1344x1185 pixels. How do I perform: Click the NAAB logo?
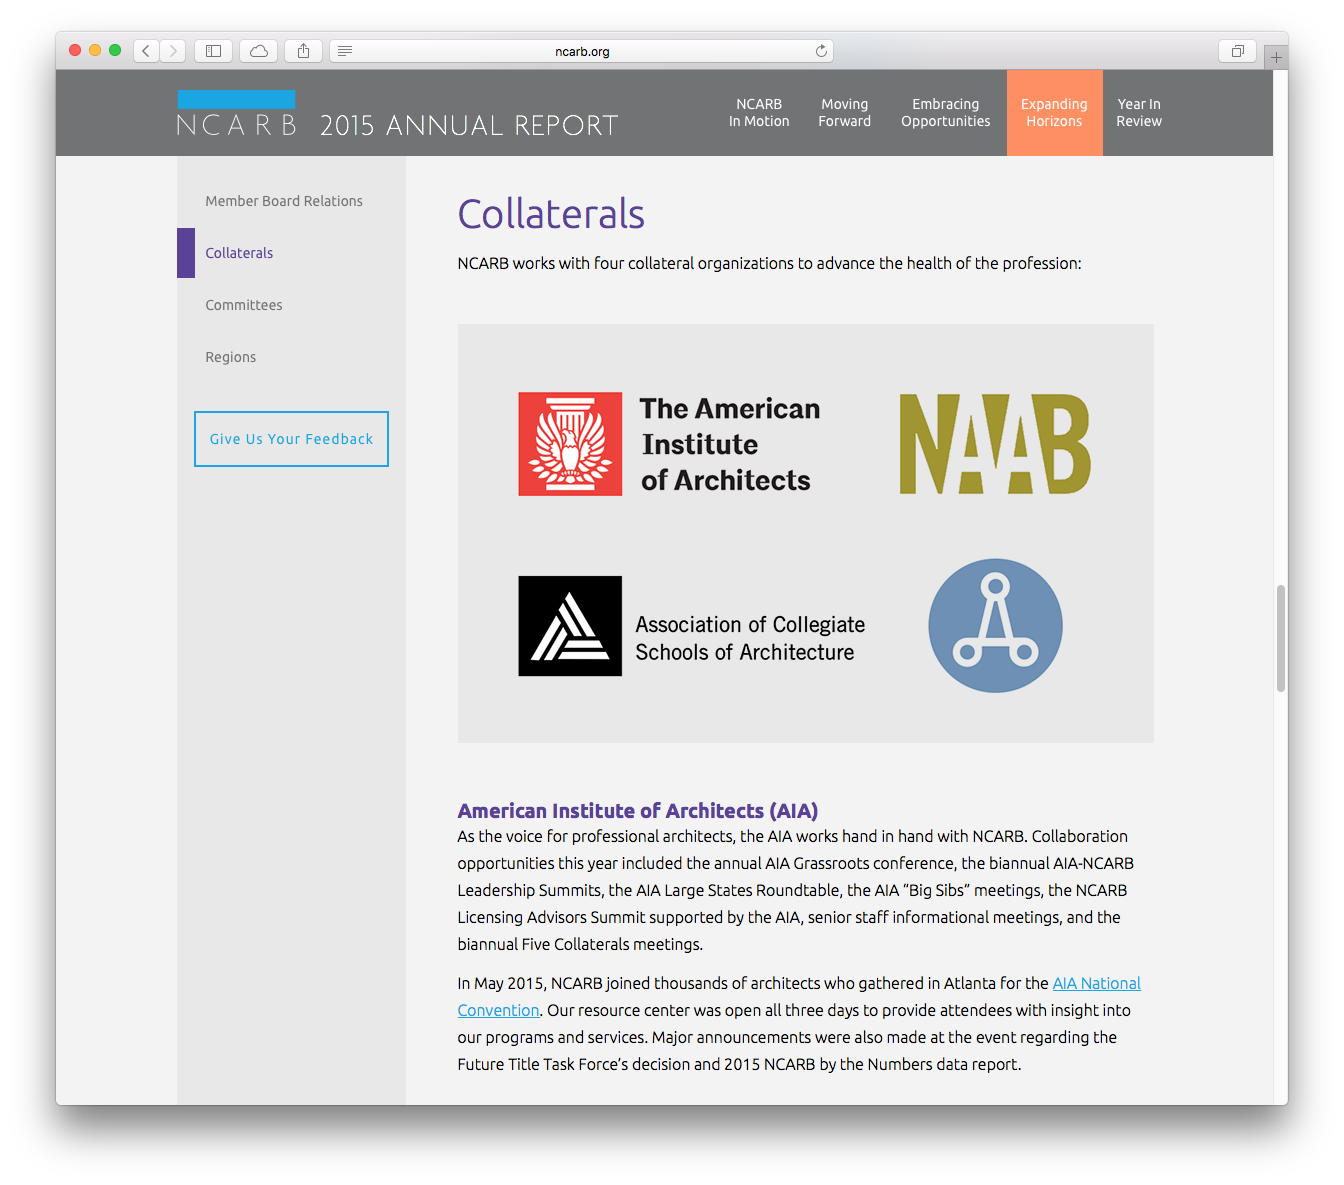(995, 444)
